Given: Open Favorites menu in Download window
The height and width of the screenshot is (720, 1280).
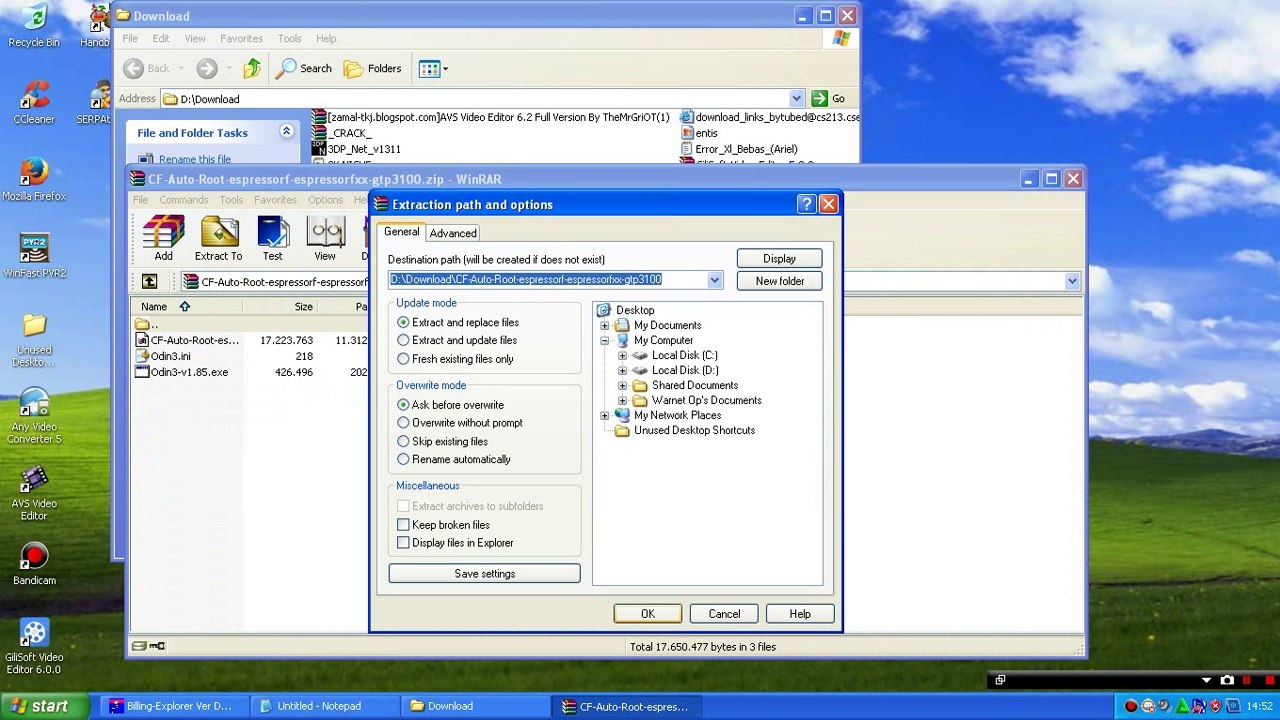Looking at the screenshot, I should [x=241, y=38].
